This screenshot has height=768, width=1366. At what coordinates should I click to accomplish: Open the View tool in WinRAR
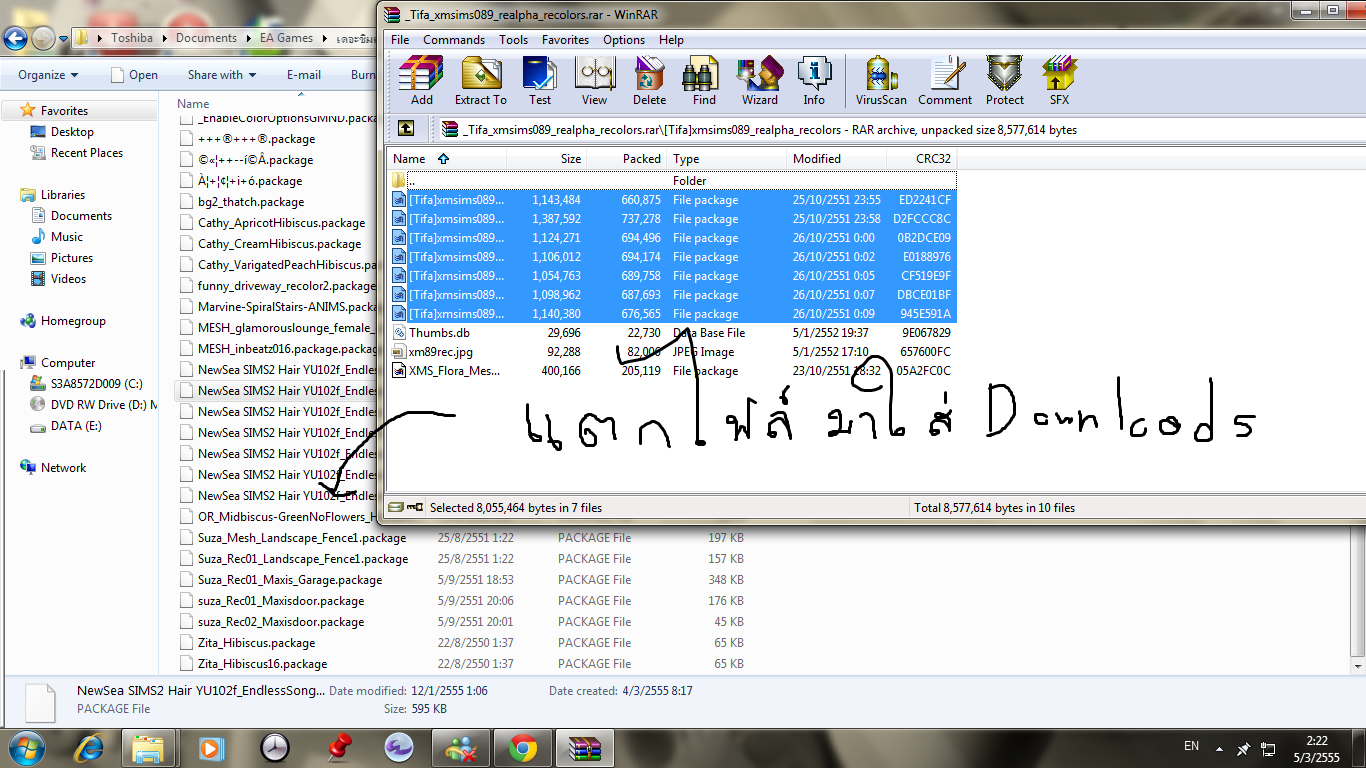click(x=594, y=81)
